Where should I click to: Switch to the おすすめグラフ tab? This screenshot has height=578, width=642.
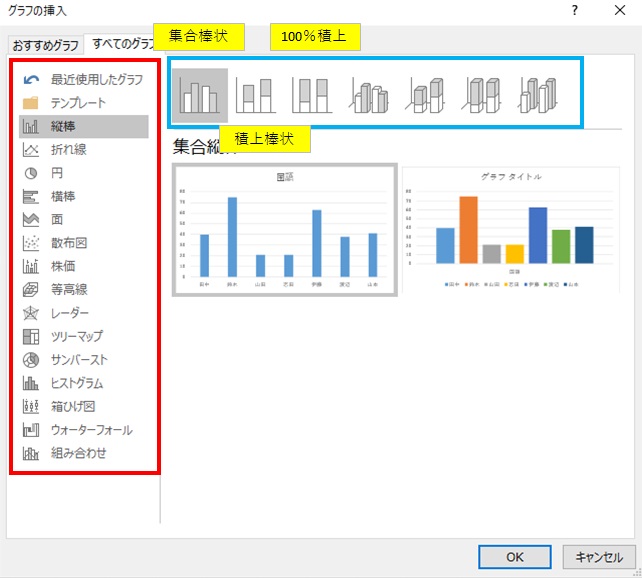pos(45,45)
